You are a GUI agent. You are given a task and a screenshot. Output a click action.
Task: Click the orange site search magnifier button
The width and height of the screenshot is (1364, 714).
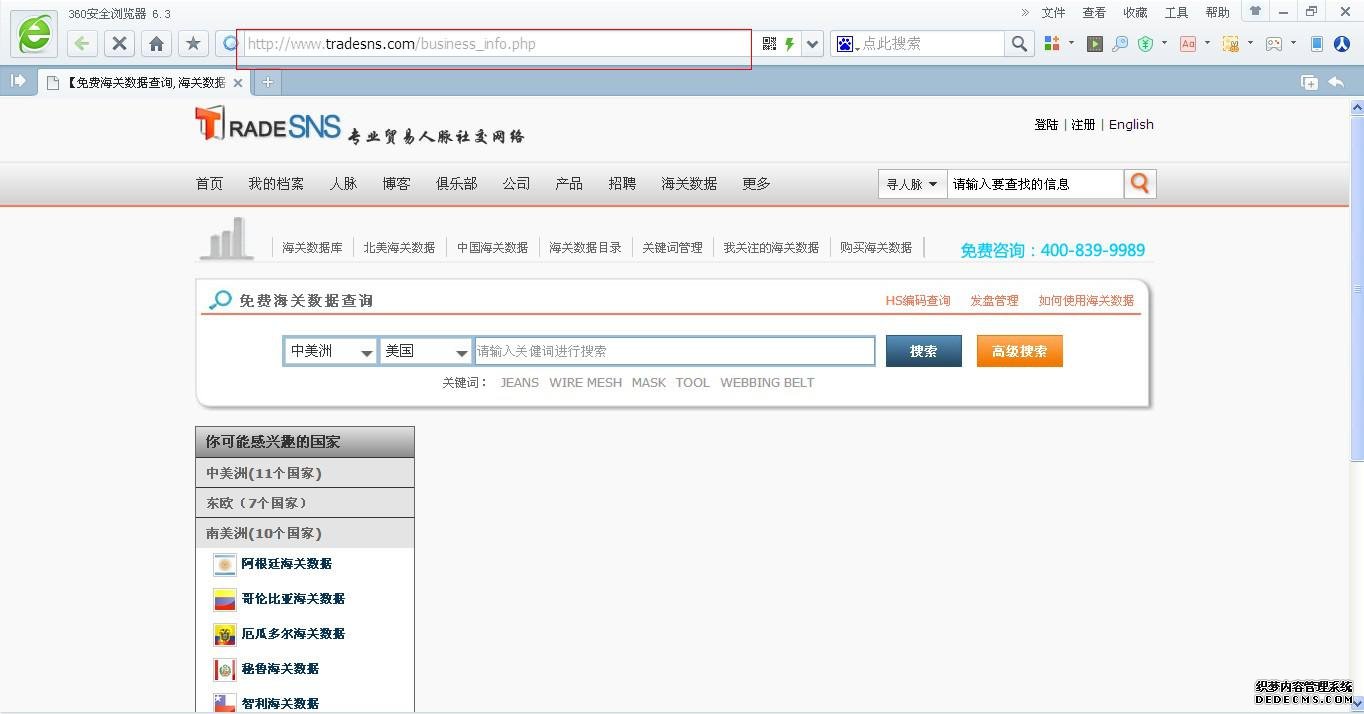point(1140,184)
